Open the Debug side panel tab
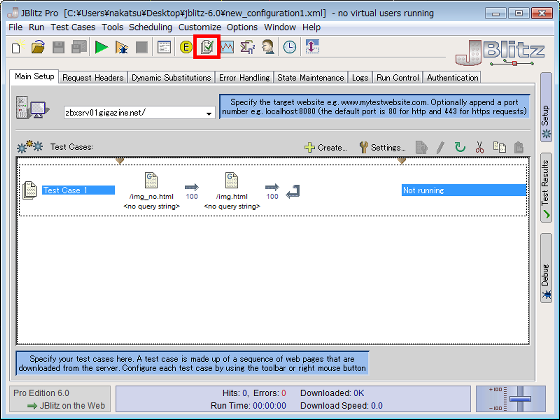 pos(546,268)
